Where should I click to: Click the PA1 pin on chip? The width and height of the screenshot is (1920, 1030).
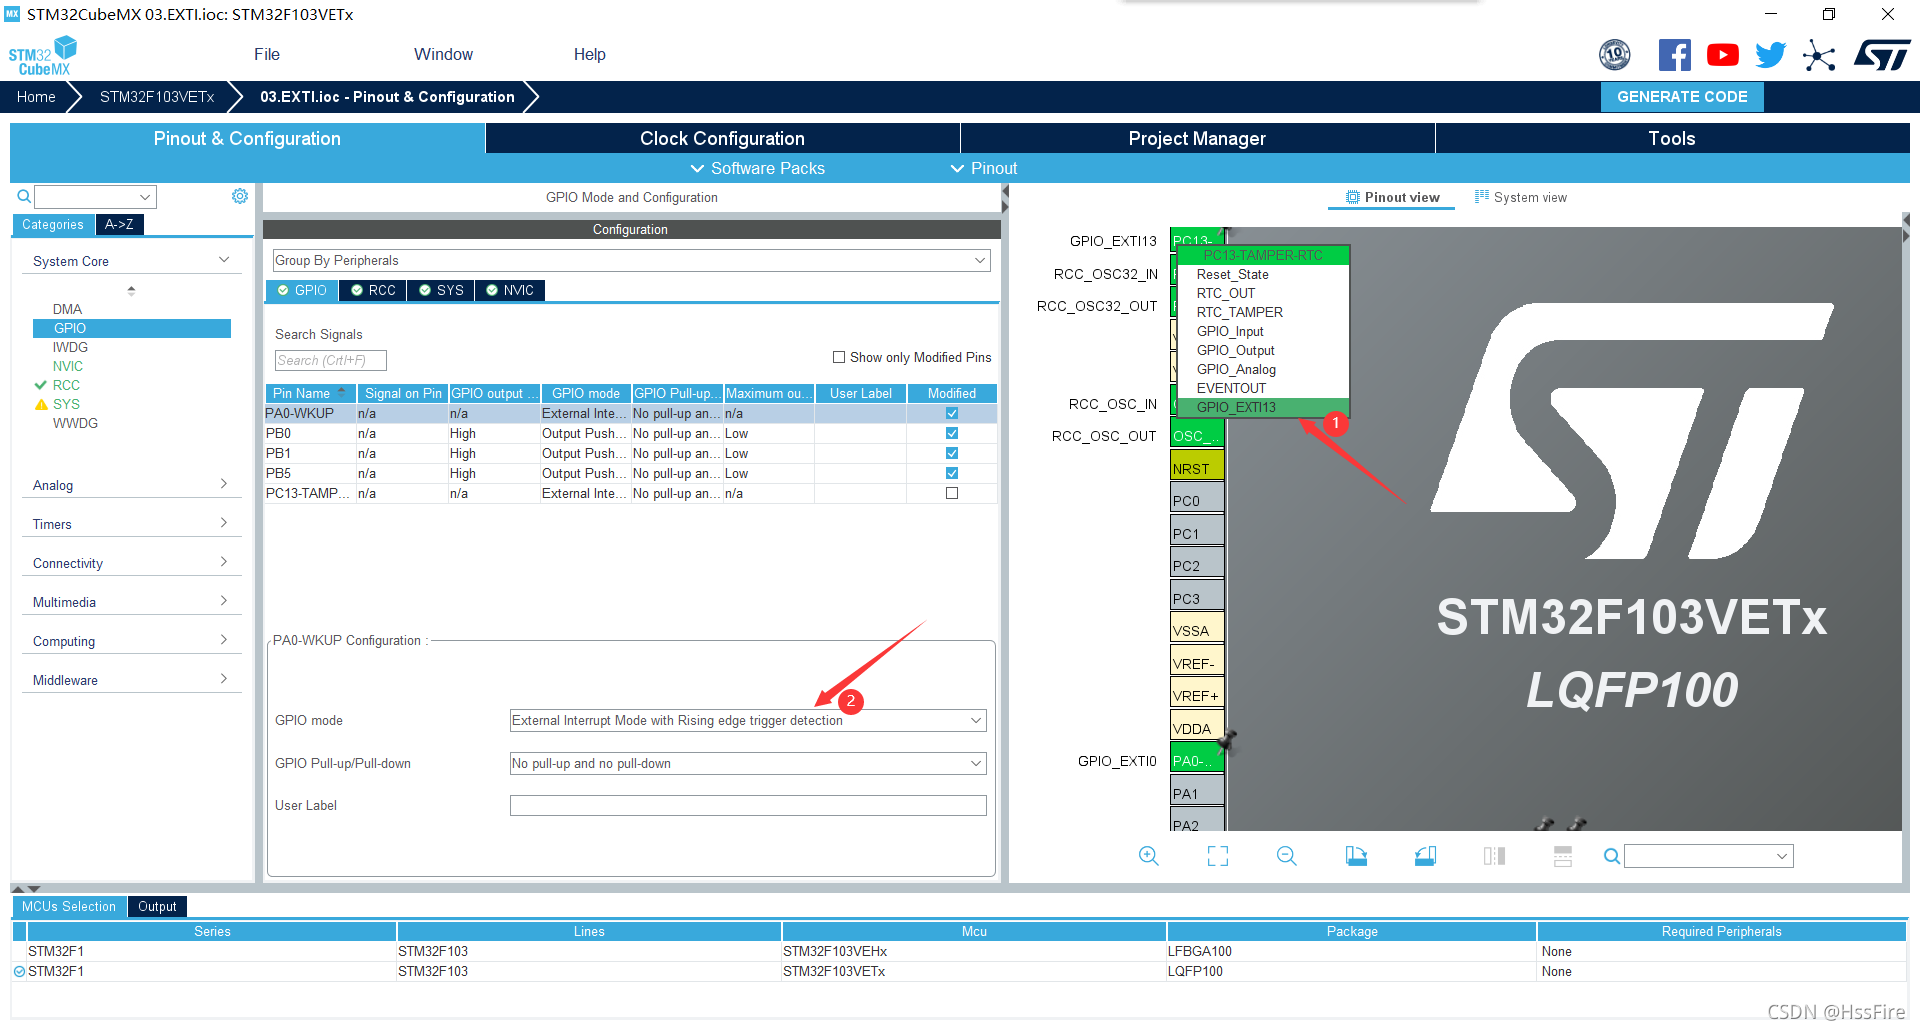pos(1197,793)
